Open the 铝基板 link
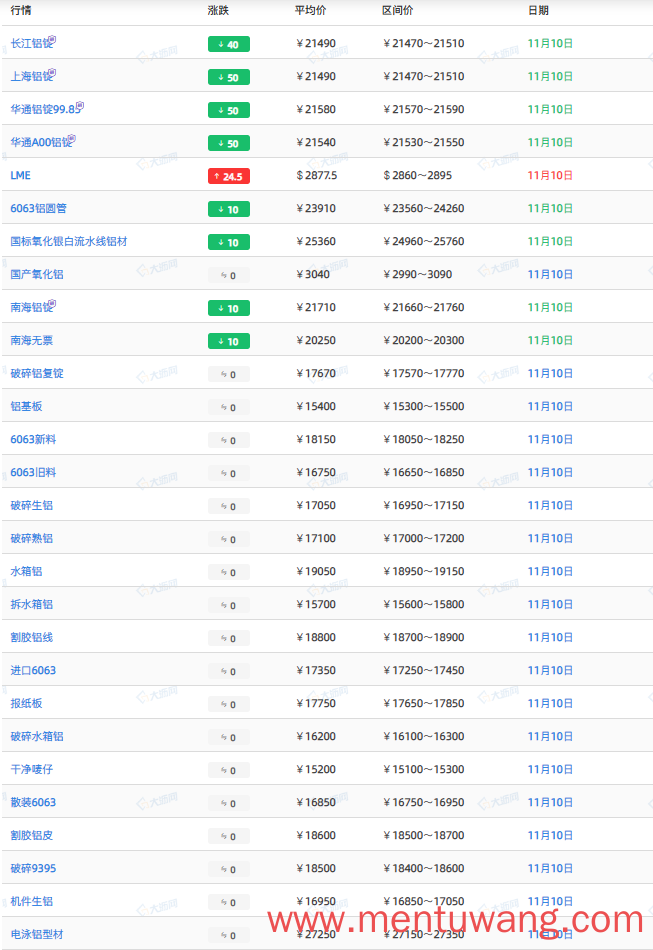The image size is (653, 950). click(26, 406)
